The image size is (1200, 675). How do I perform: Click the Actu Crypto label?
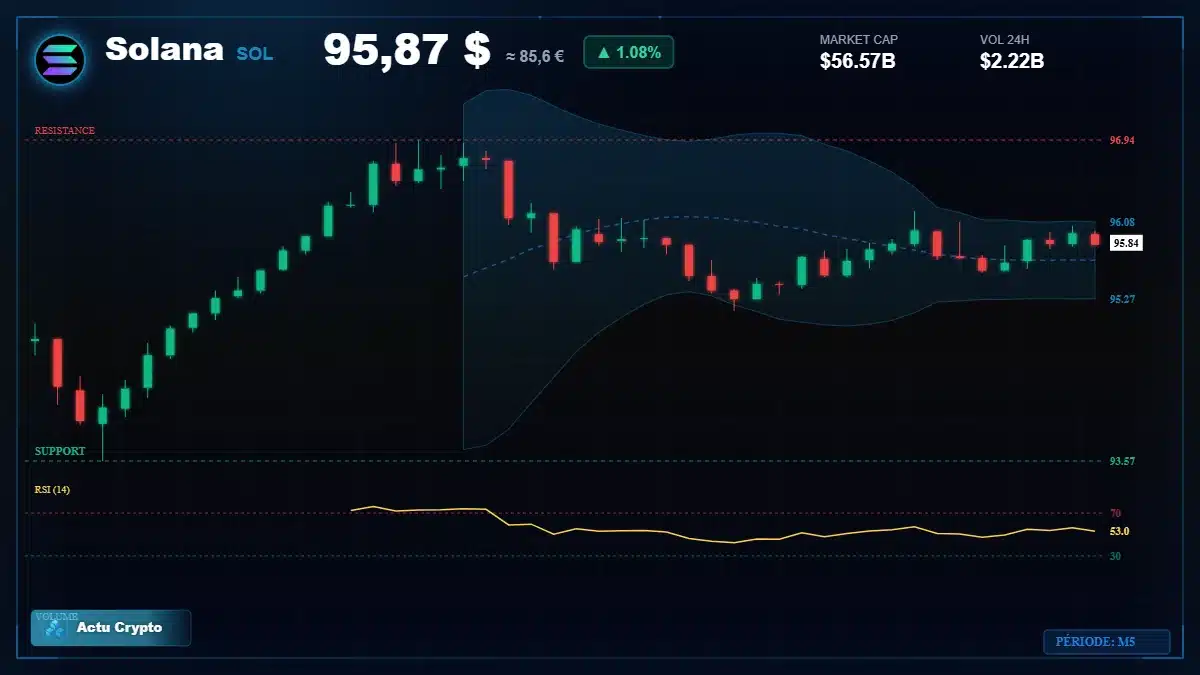click(119, 628)
